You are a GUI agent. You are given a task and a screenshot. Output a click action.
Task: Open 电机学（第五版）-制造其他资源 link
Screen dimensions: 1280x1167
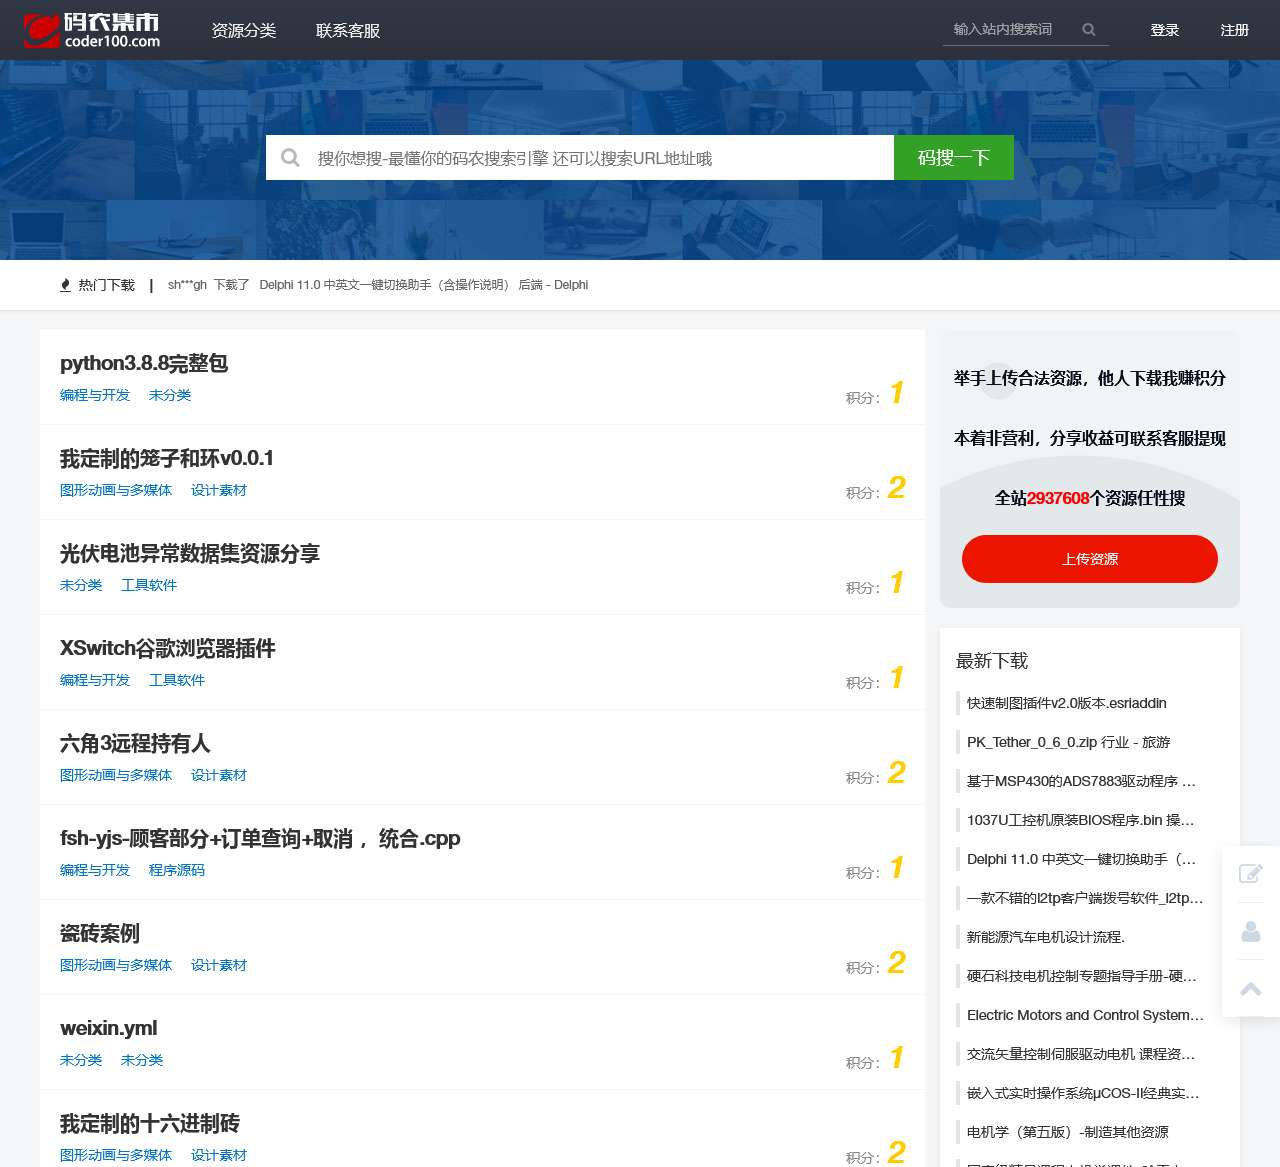coord(1068,1132)
